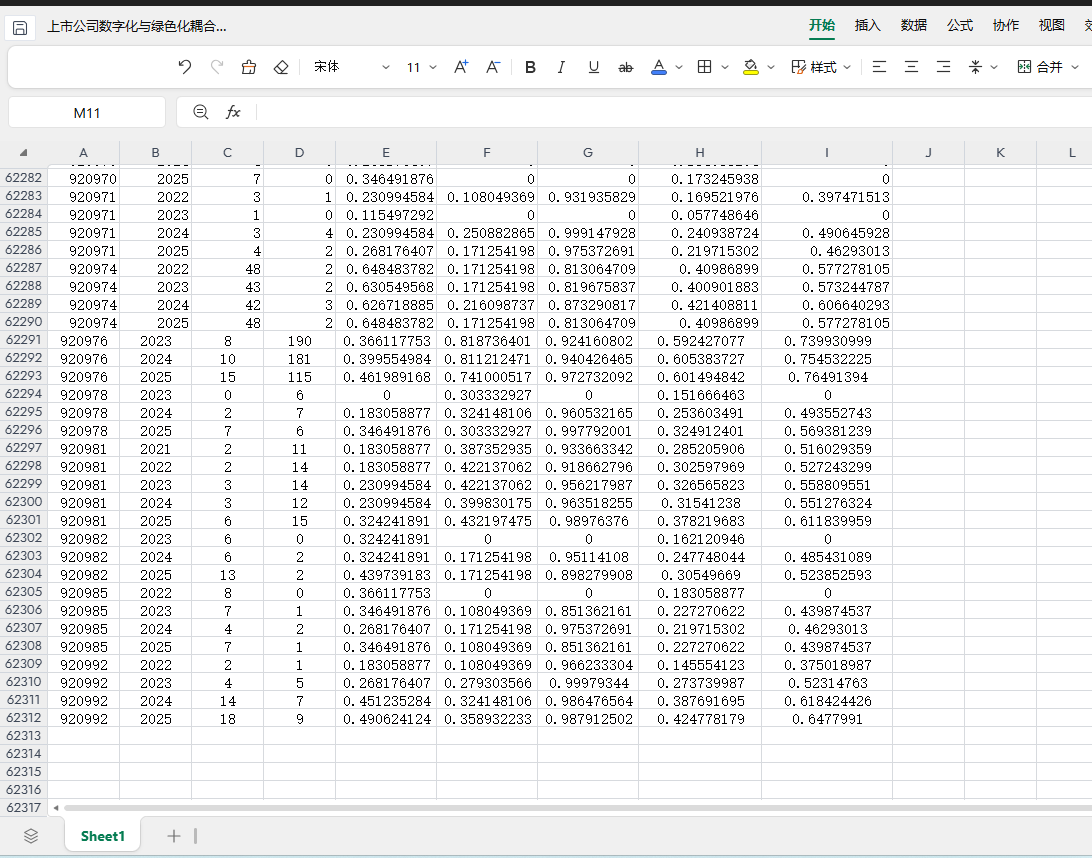1092x858 pixels.
Task: Click the zoom magnifier icon by formula bar
Action: pos(201,112)
